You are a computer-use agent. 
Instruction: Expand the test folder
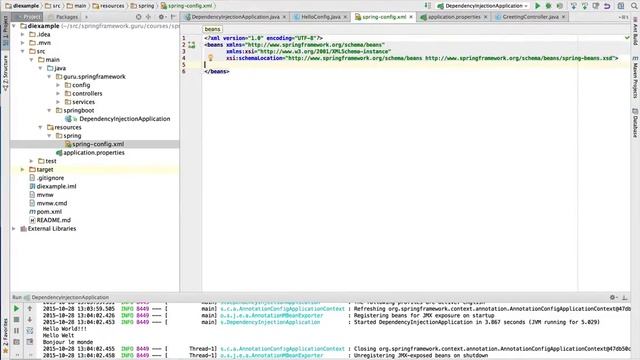pos(31,161)
